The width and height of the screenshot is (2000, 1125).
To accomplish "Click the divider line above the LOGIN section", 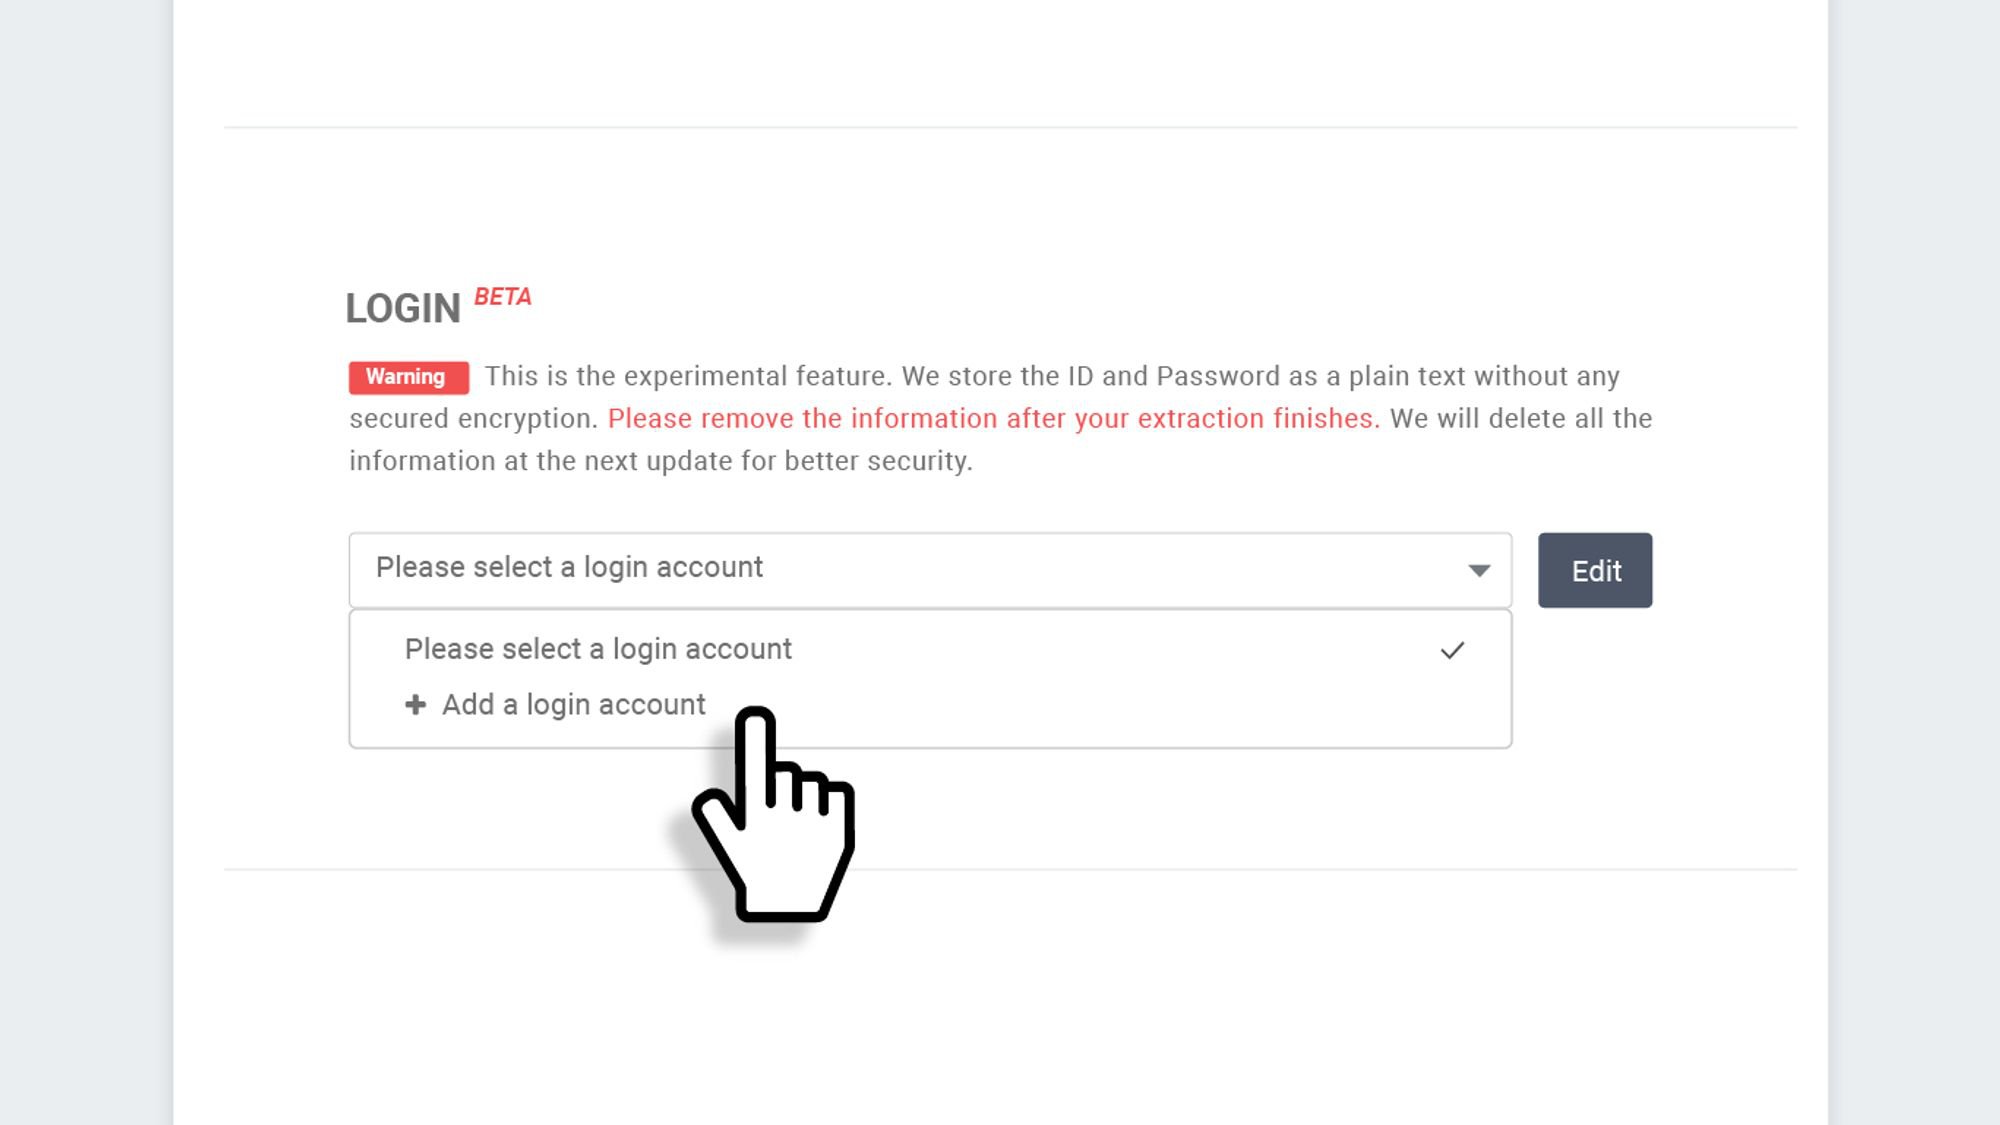I will [x=1010, y=127].
